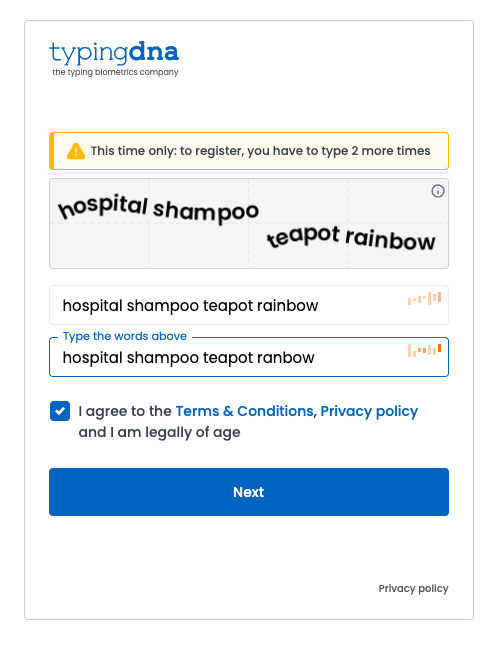
Task: Click the word 'rainbow' in the captcha
Action: (x=390, y=239)
